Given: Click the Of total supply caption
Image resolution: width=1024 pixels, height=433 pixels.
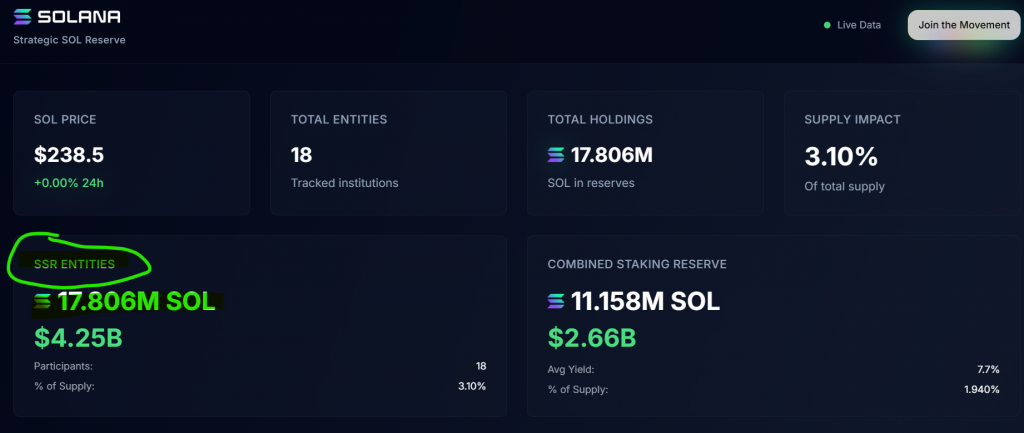Looking at the screenshot, I should [x=845, y=186].
